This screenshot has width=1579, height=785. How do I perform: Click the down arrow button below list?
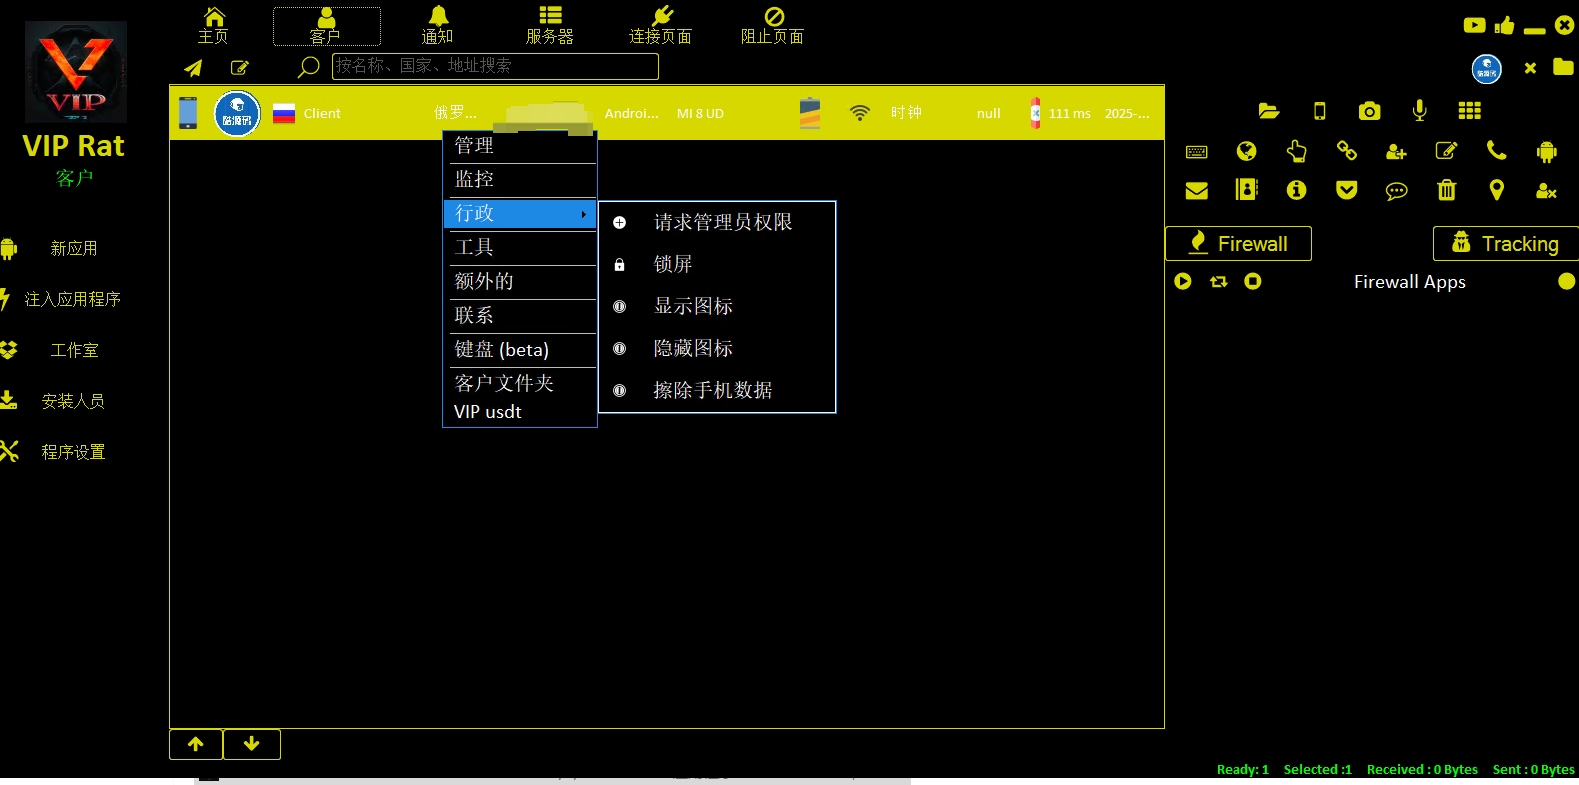[x=252, y=744]
